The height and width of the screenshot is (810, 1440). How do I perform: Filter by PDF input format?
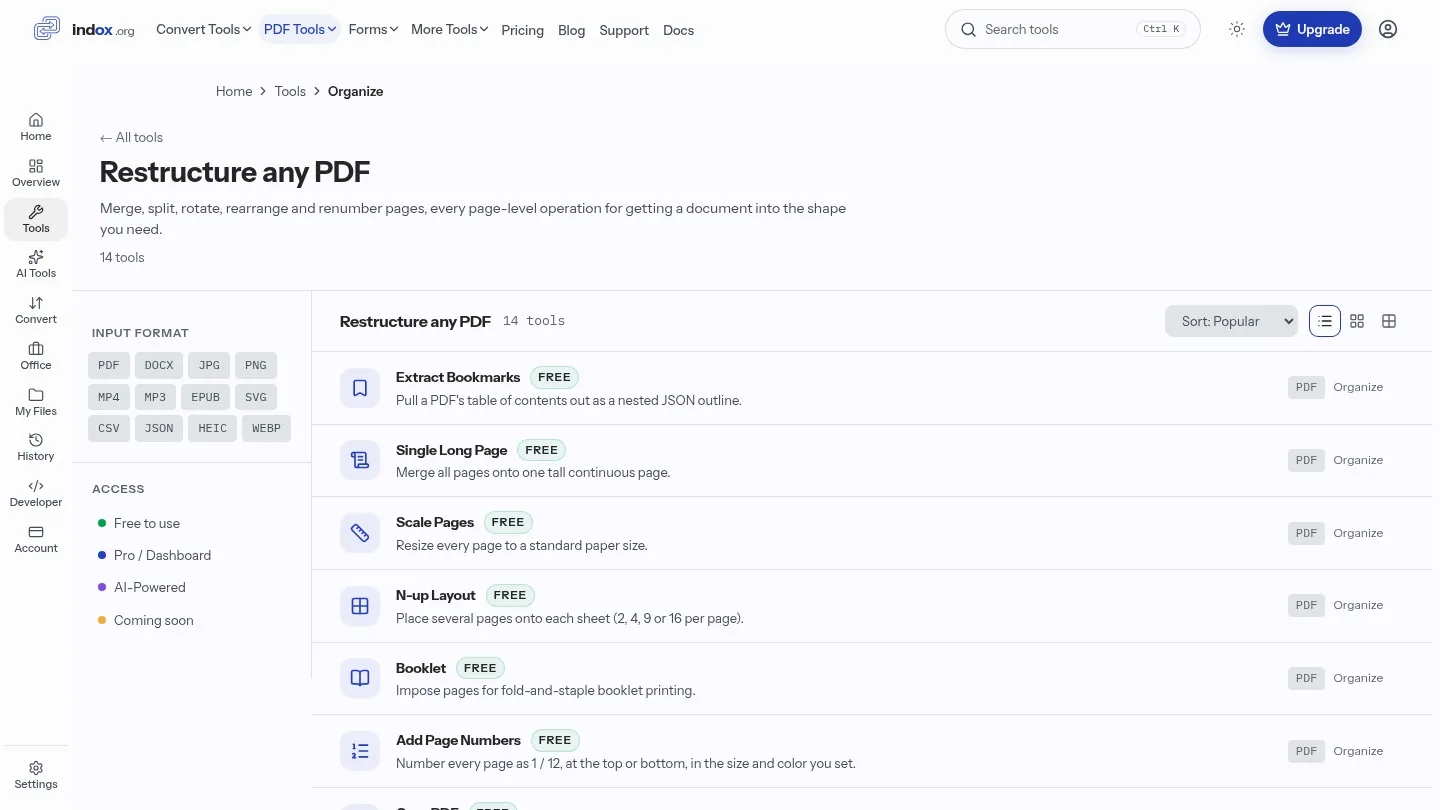(109, 366)
